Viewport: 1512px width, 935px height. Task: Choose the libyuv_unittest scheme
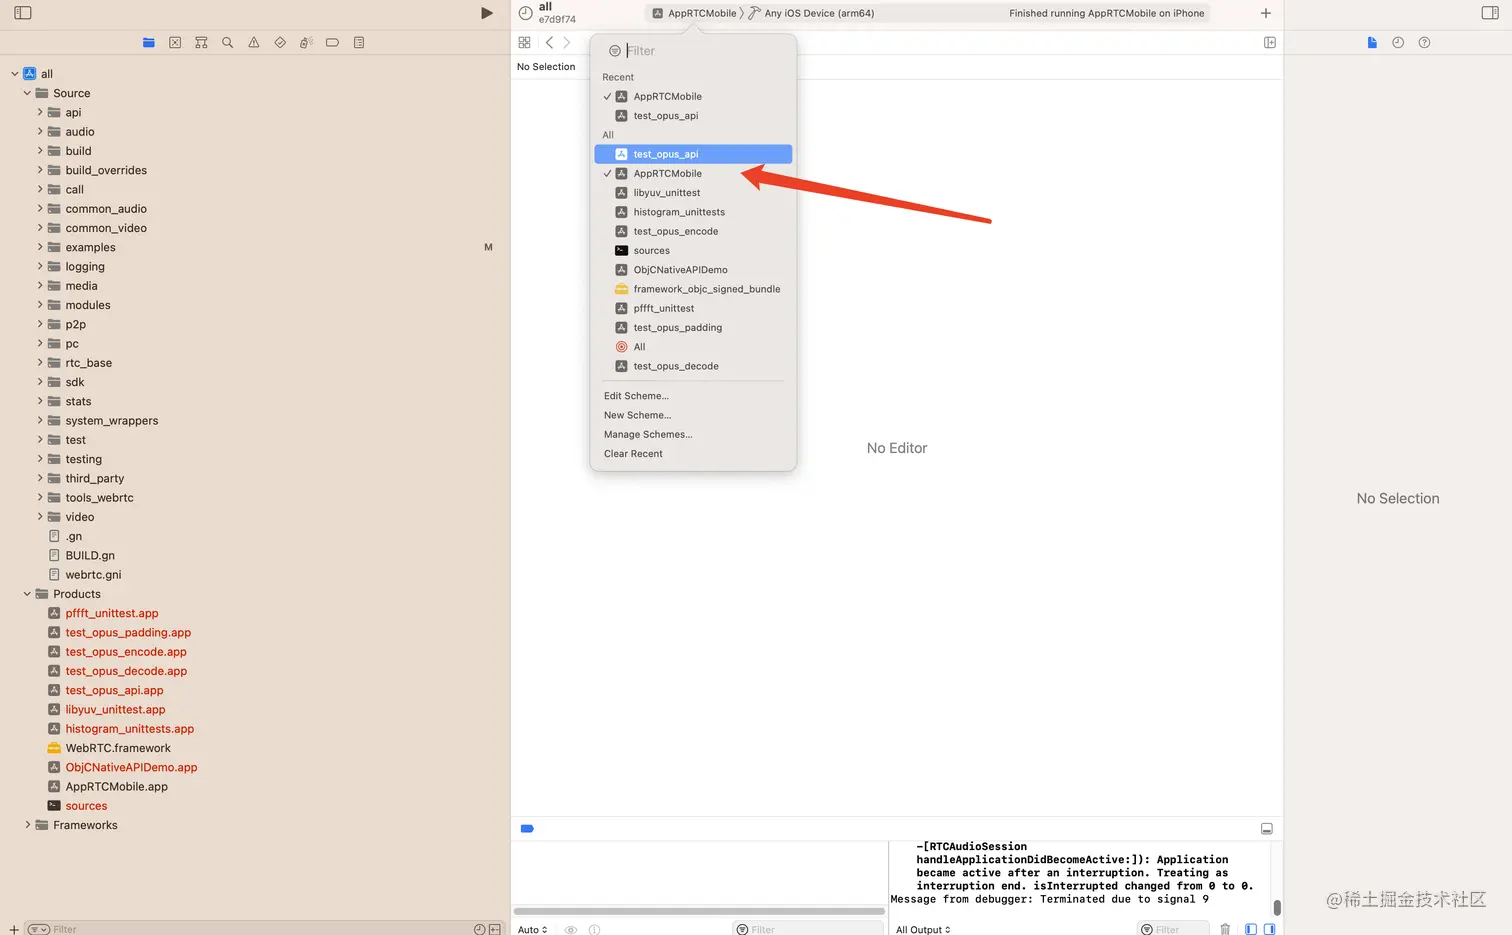click(x=693, y=193)
